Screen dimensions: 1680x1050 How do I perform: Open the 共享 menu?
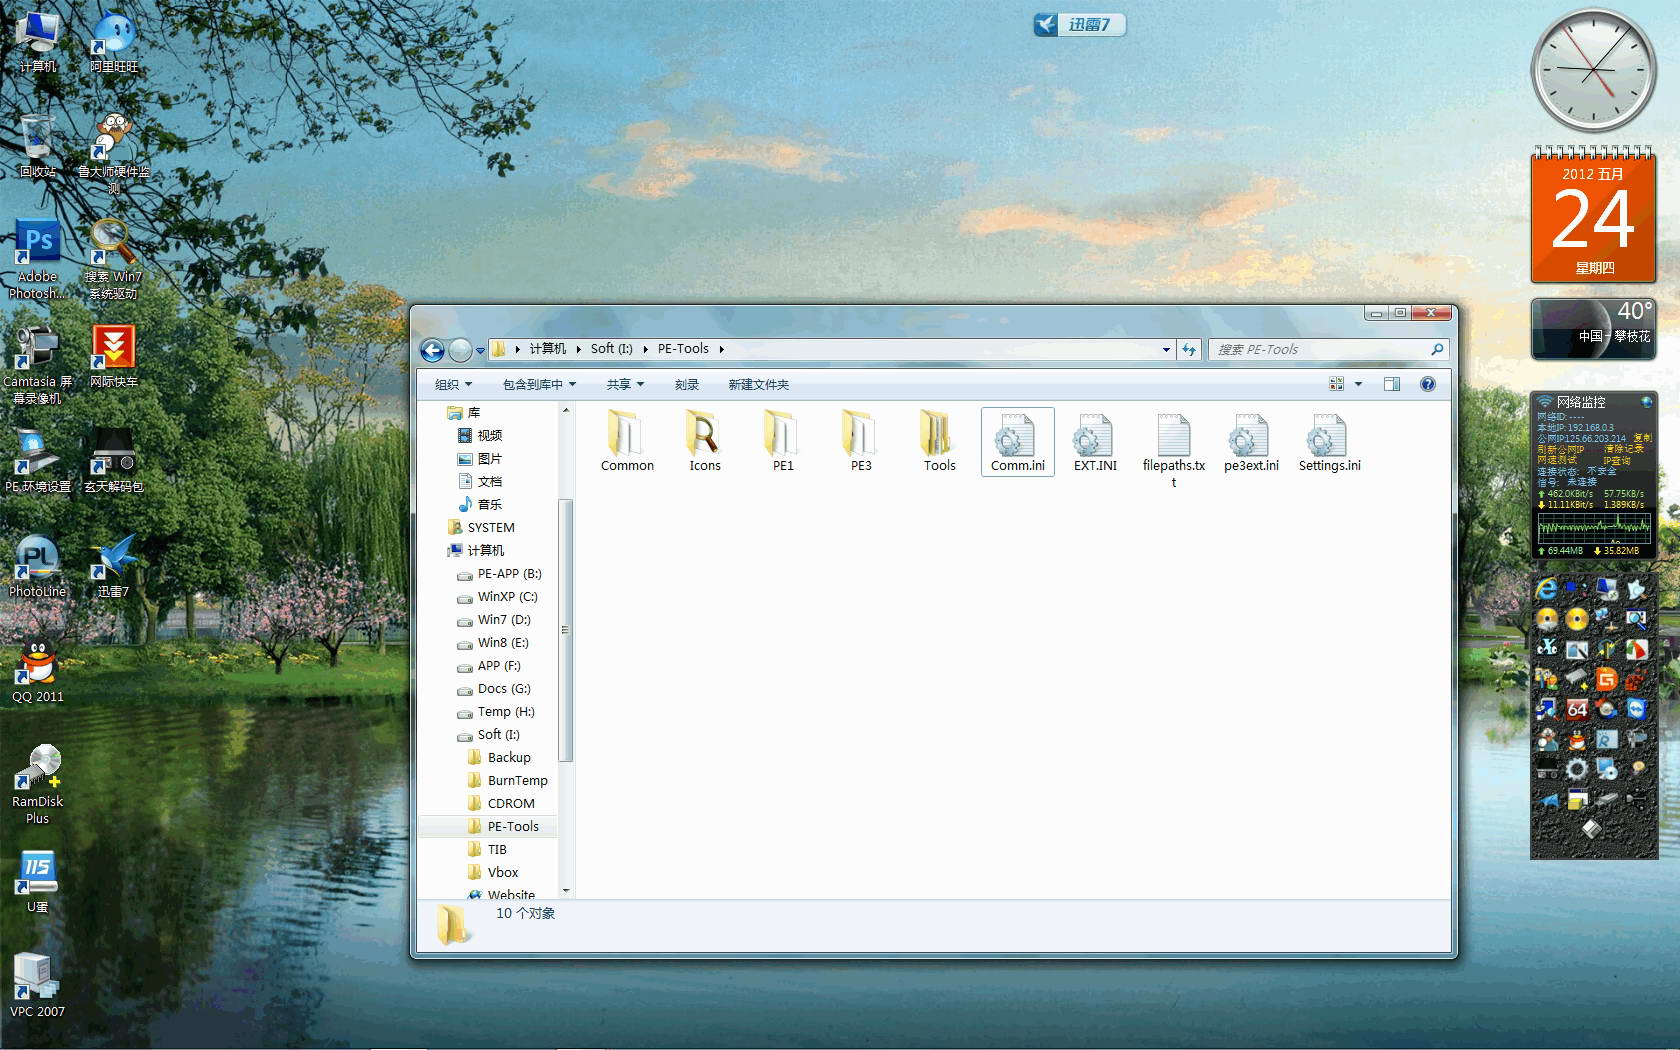(625, 384)
